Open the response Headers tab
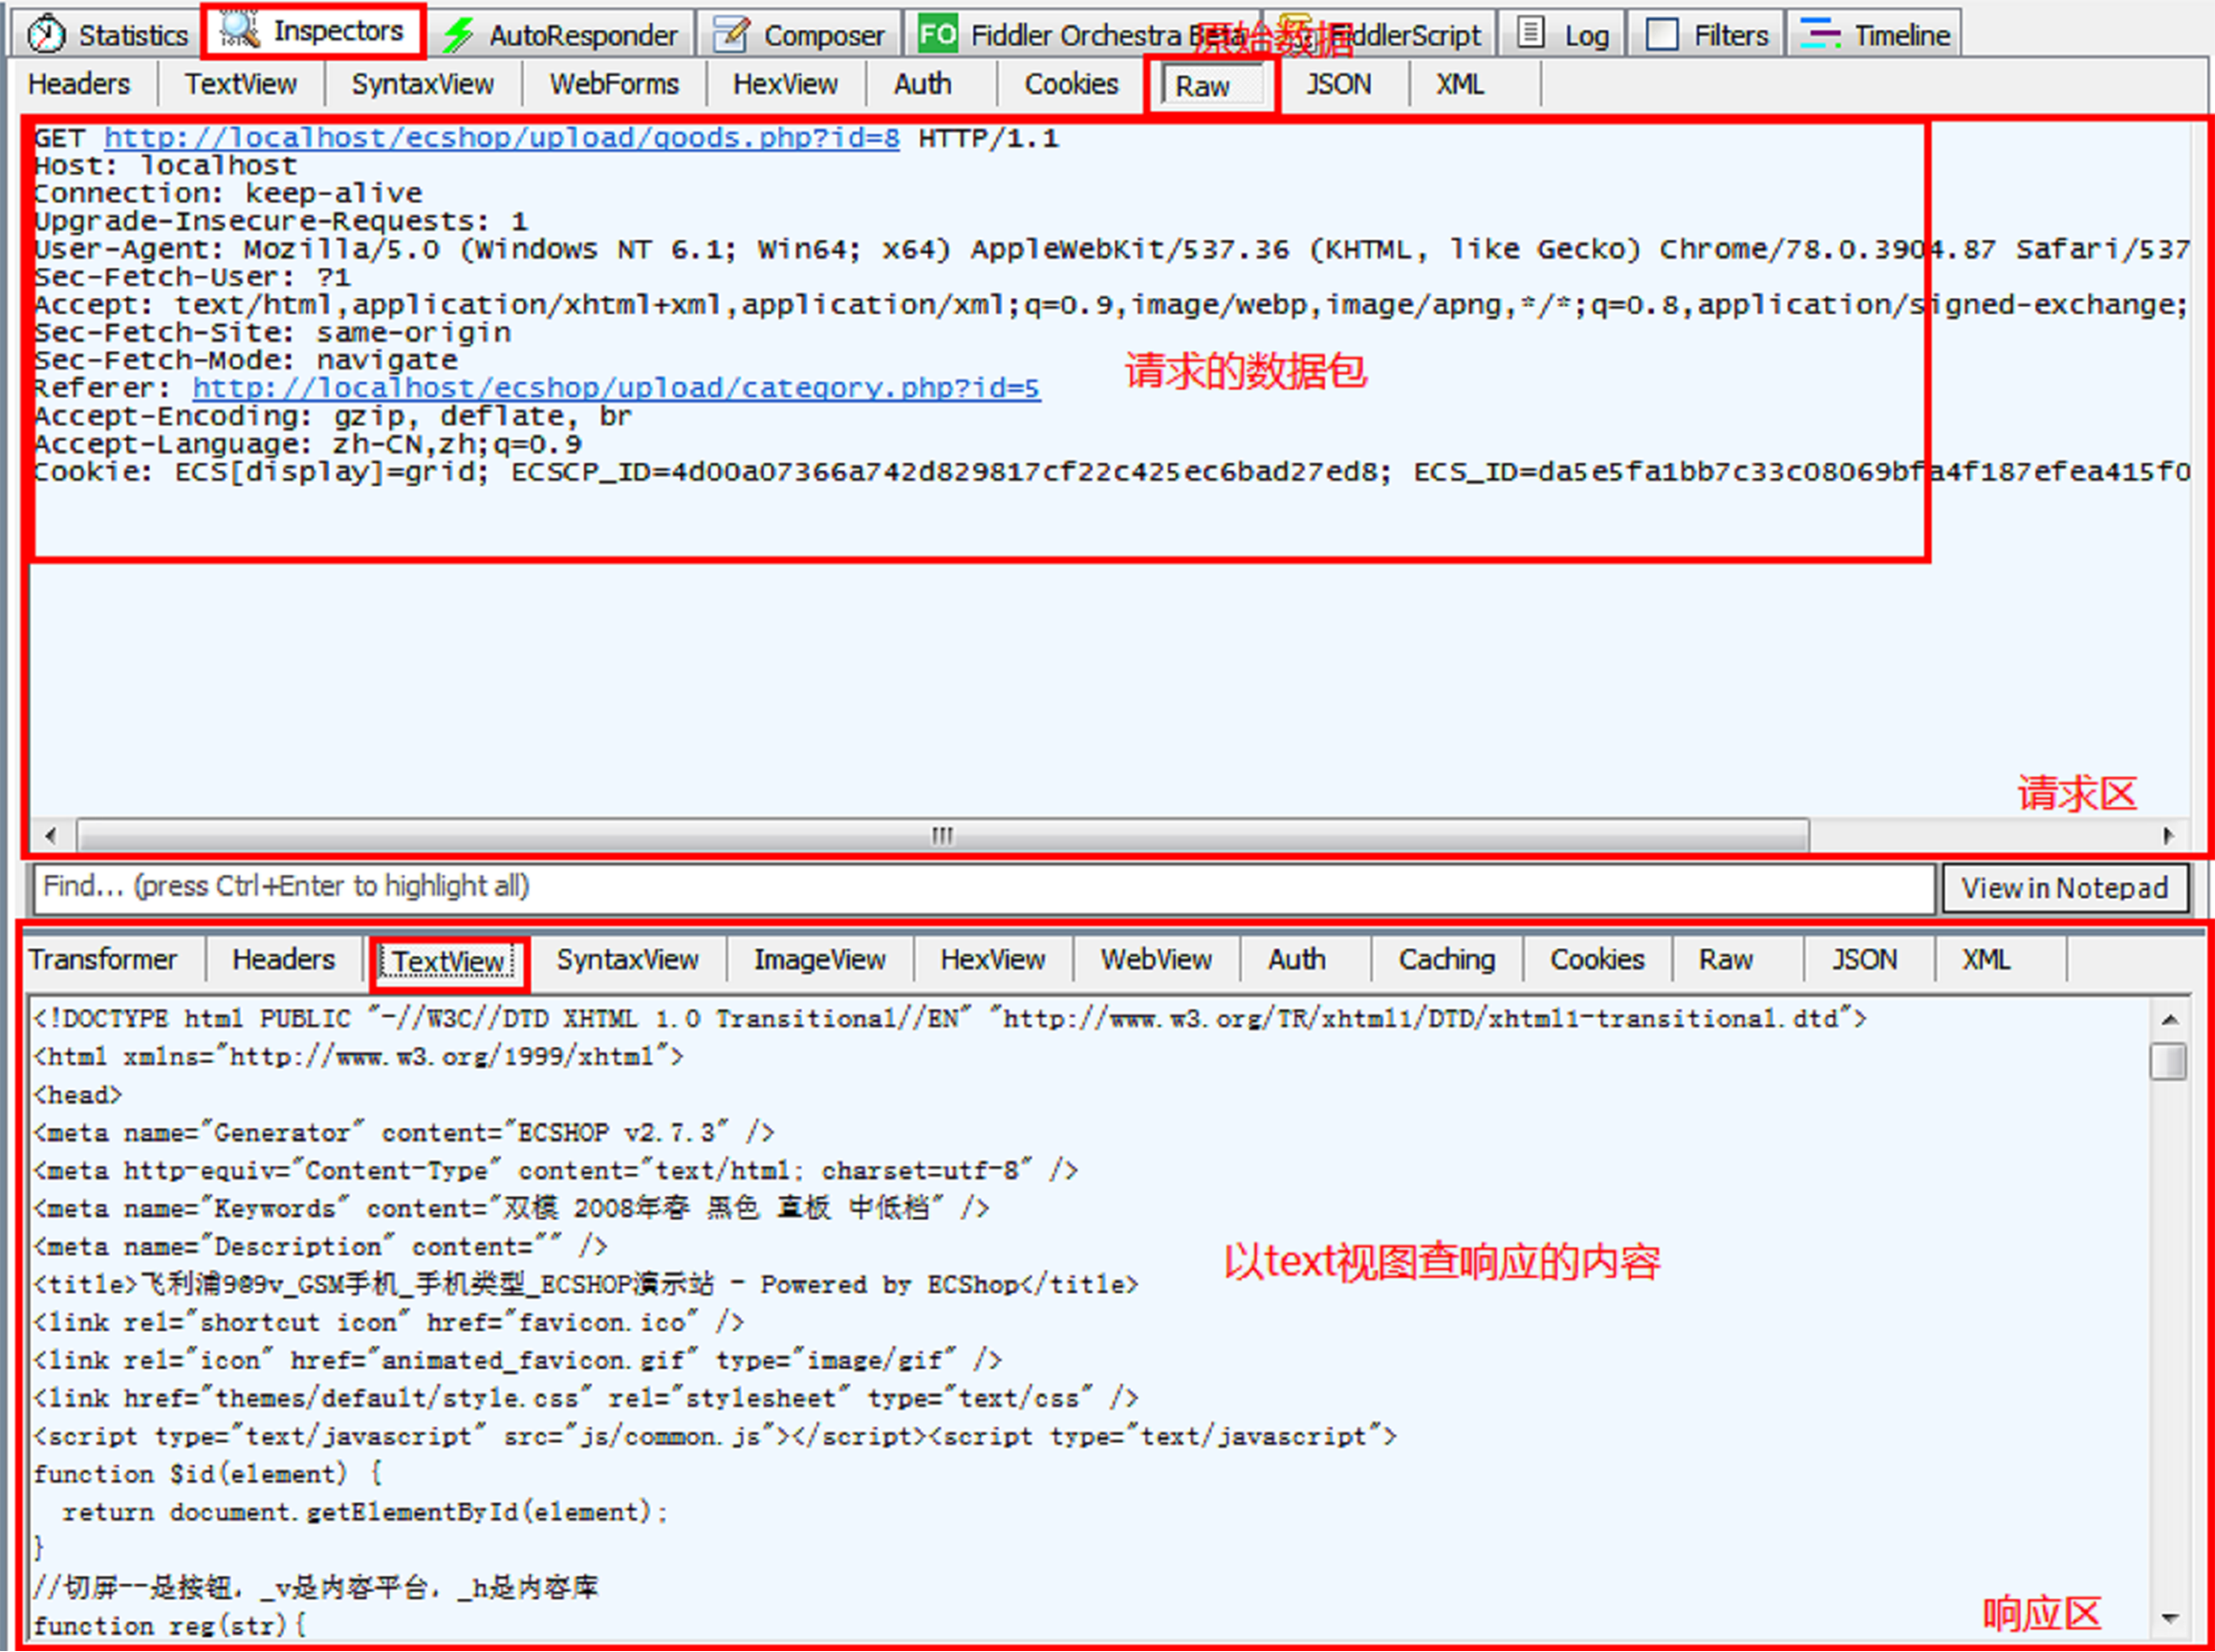Viewport: 2215px width, 1652px height. pos(284,960)
